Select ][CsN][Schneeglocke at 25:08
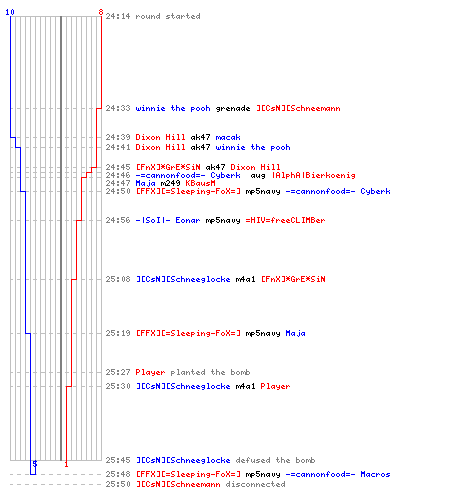 pos(183,279)
